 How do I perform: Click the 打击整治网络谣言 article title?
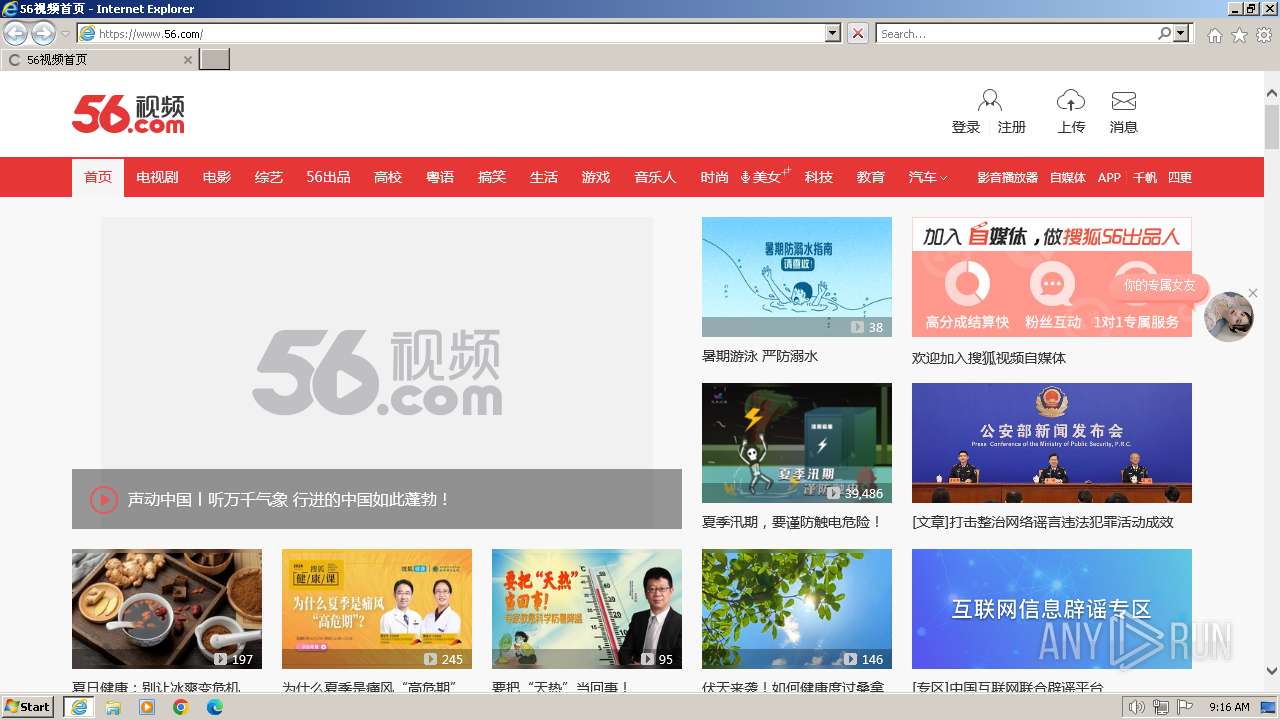tap(1043, 522)
